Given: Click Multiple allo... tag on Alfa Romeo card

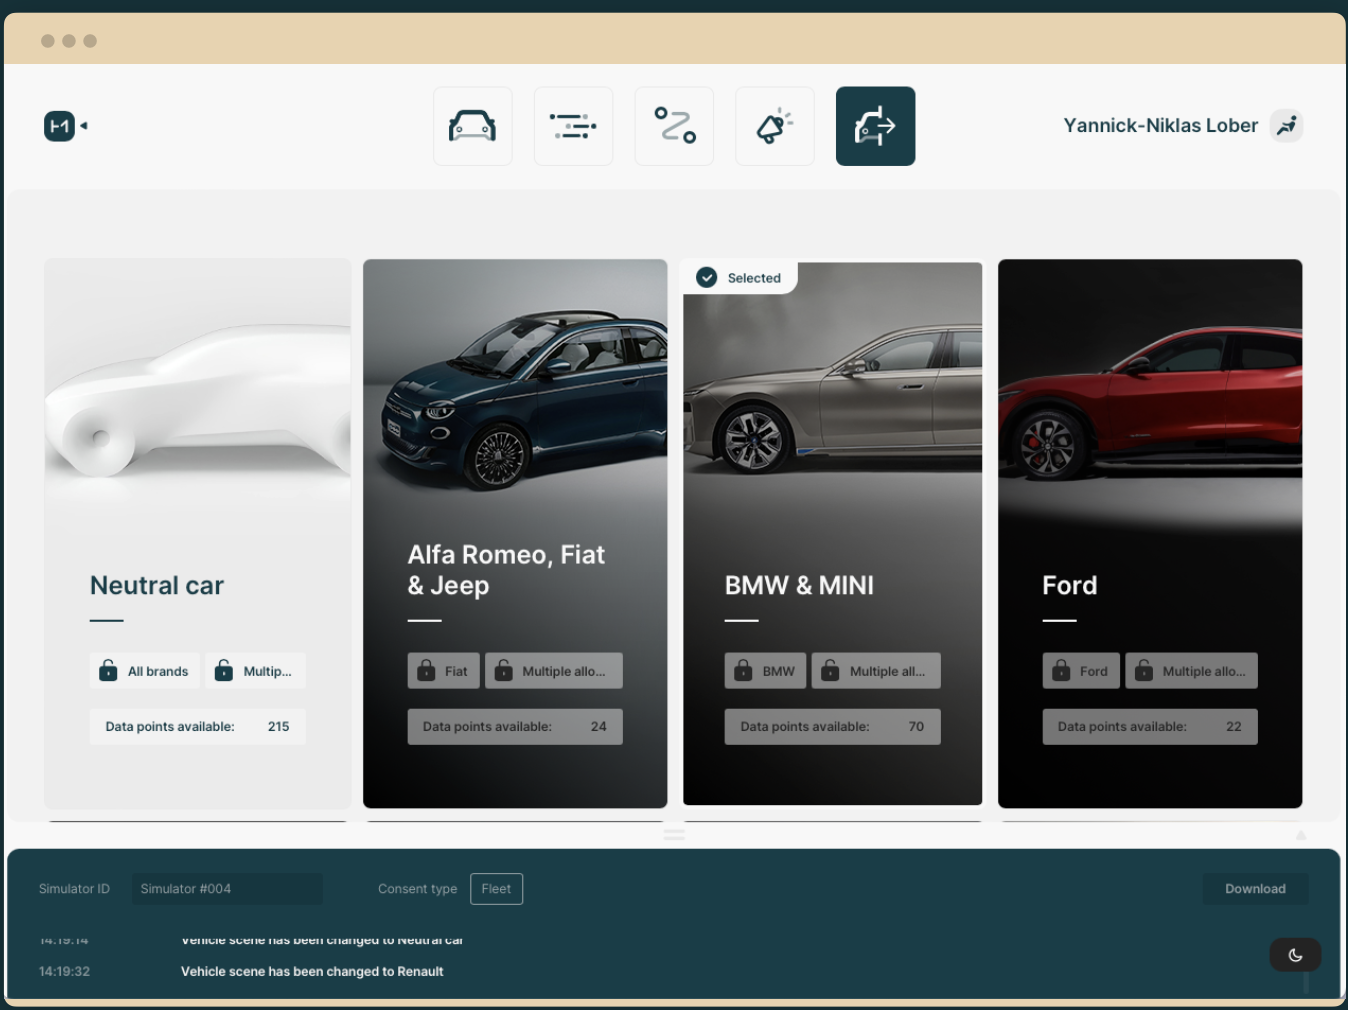Looking at the screenshot, I should tap(554, 671).
